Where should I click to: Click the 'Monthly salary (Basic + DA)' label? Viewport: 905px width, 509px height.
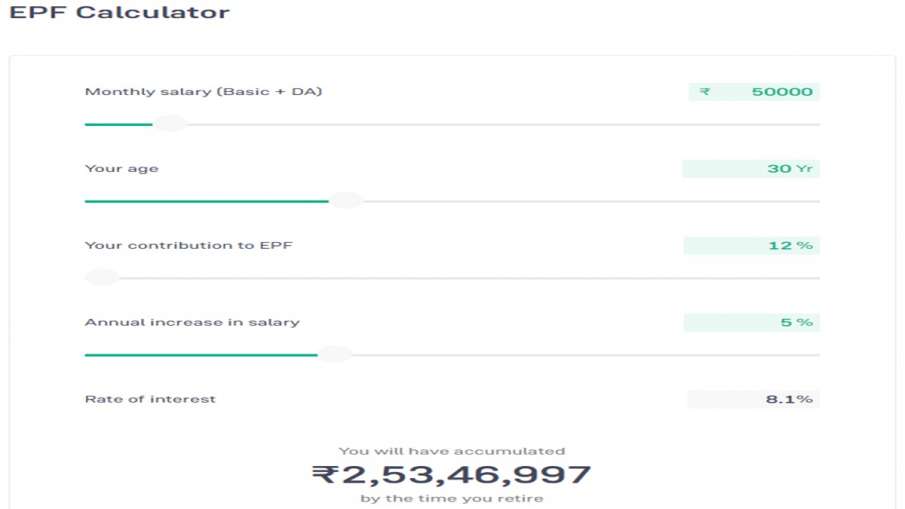(x=203, y=92)
